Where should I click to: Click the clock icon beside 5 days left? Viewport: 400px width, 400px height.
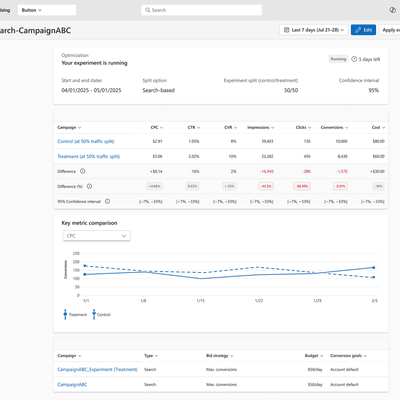(x=354, y=59)
